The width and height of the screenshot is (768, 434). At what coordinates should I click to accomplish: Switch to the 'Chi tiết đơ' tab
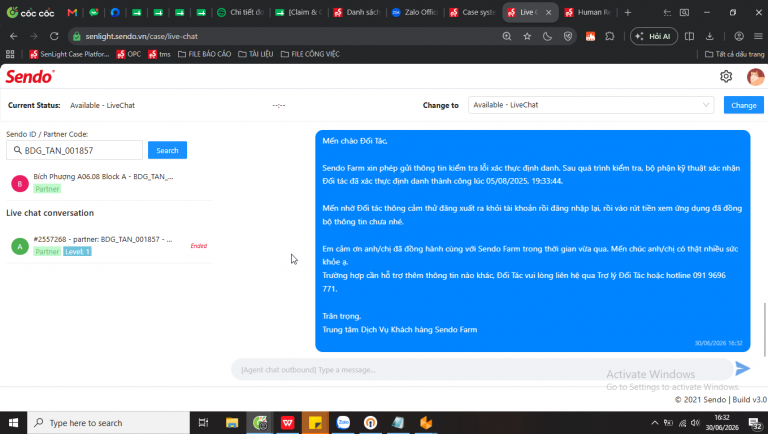tap(241, 12)
